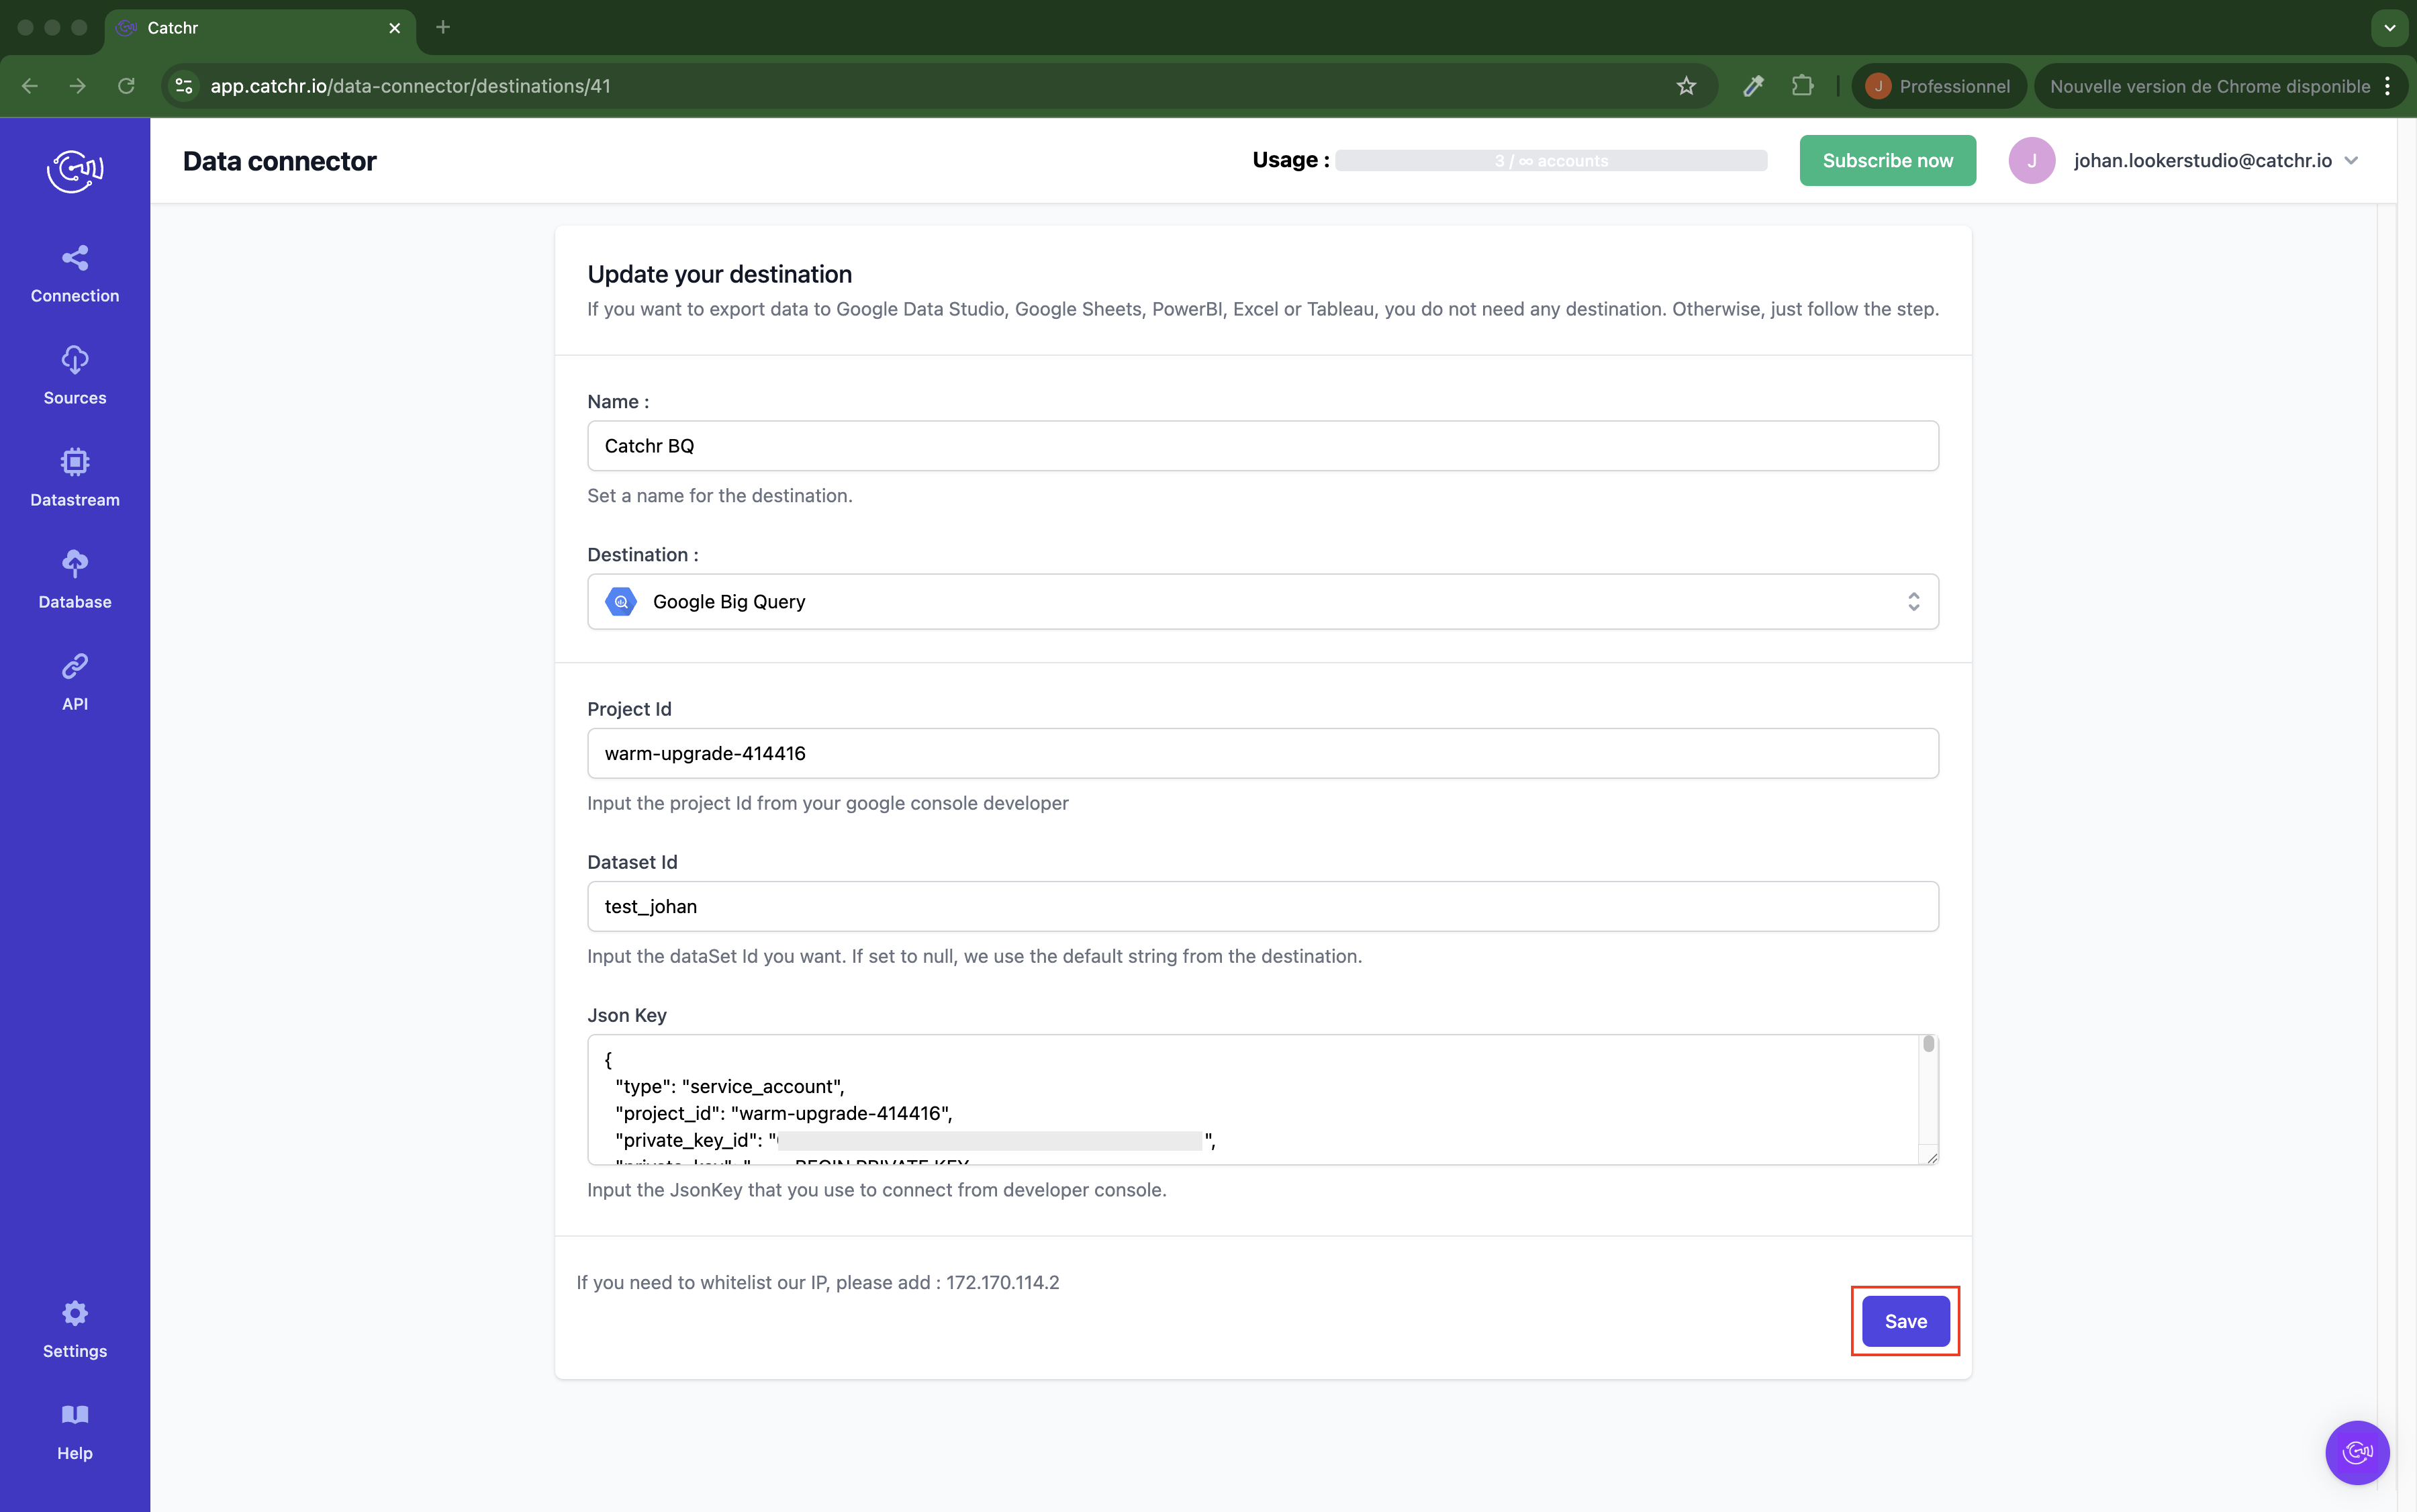2417x1512 pixels.
Task: Open the Sources section
Action: 75,376
